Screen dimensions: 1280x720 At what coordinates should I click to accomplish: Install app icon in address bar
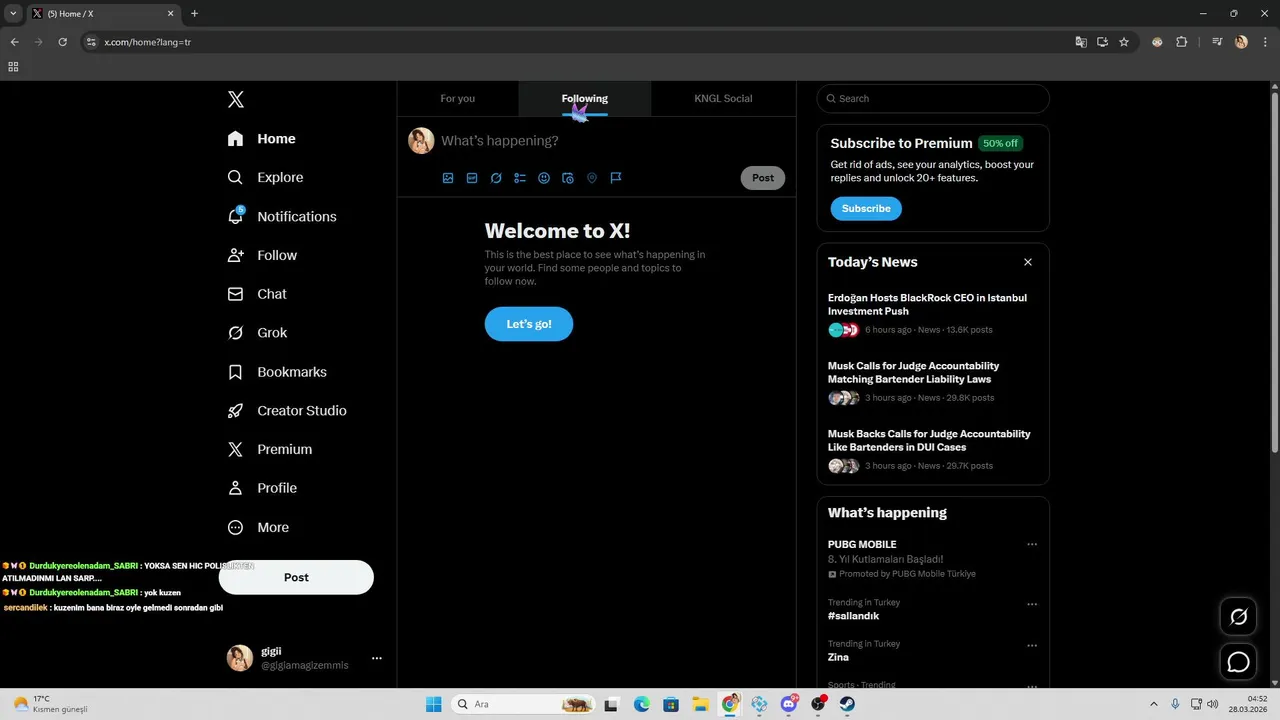(x=1102, y=42)
